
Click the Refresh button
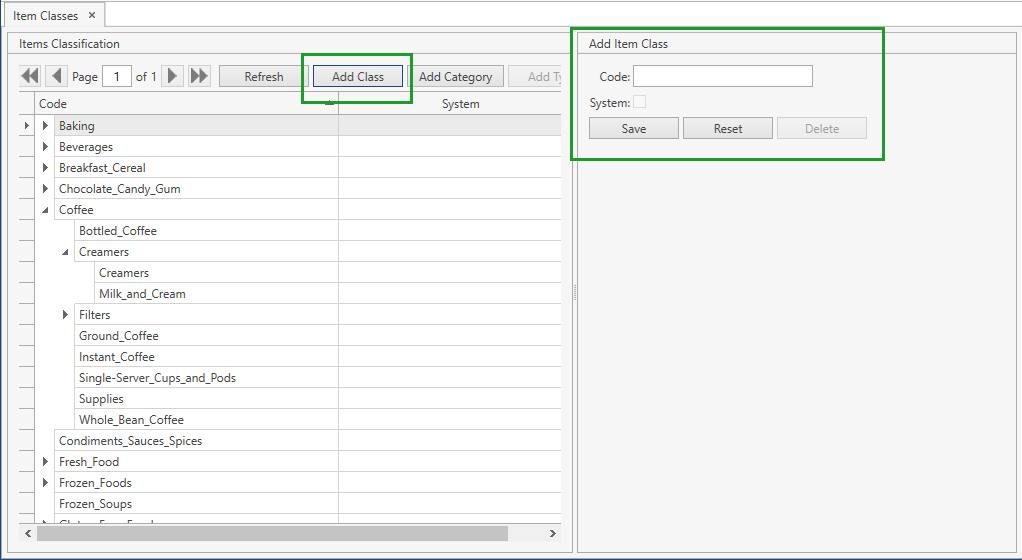click(x=264, y=77)
